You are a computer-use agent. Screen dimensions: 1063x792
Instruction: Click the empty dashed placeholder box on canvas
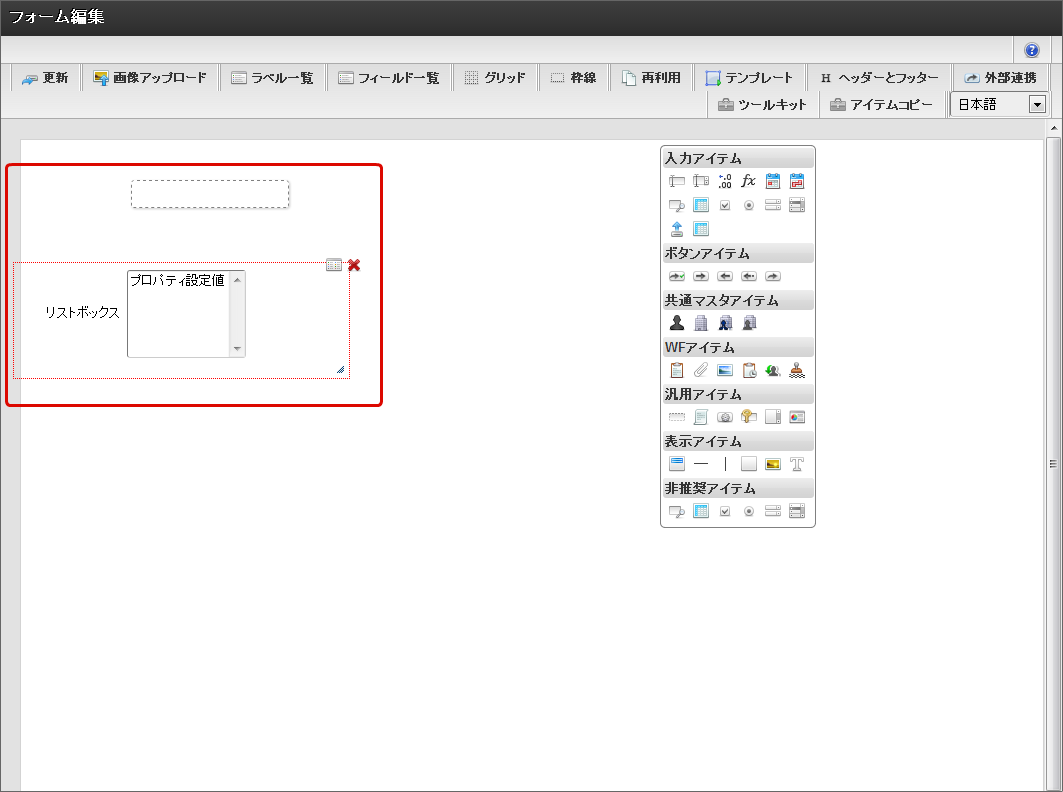tap(210, 194)
